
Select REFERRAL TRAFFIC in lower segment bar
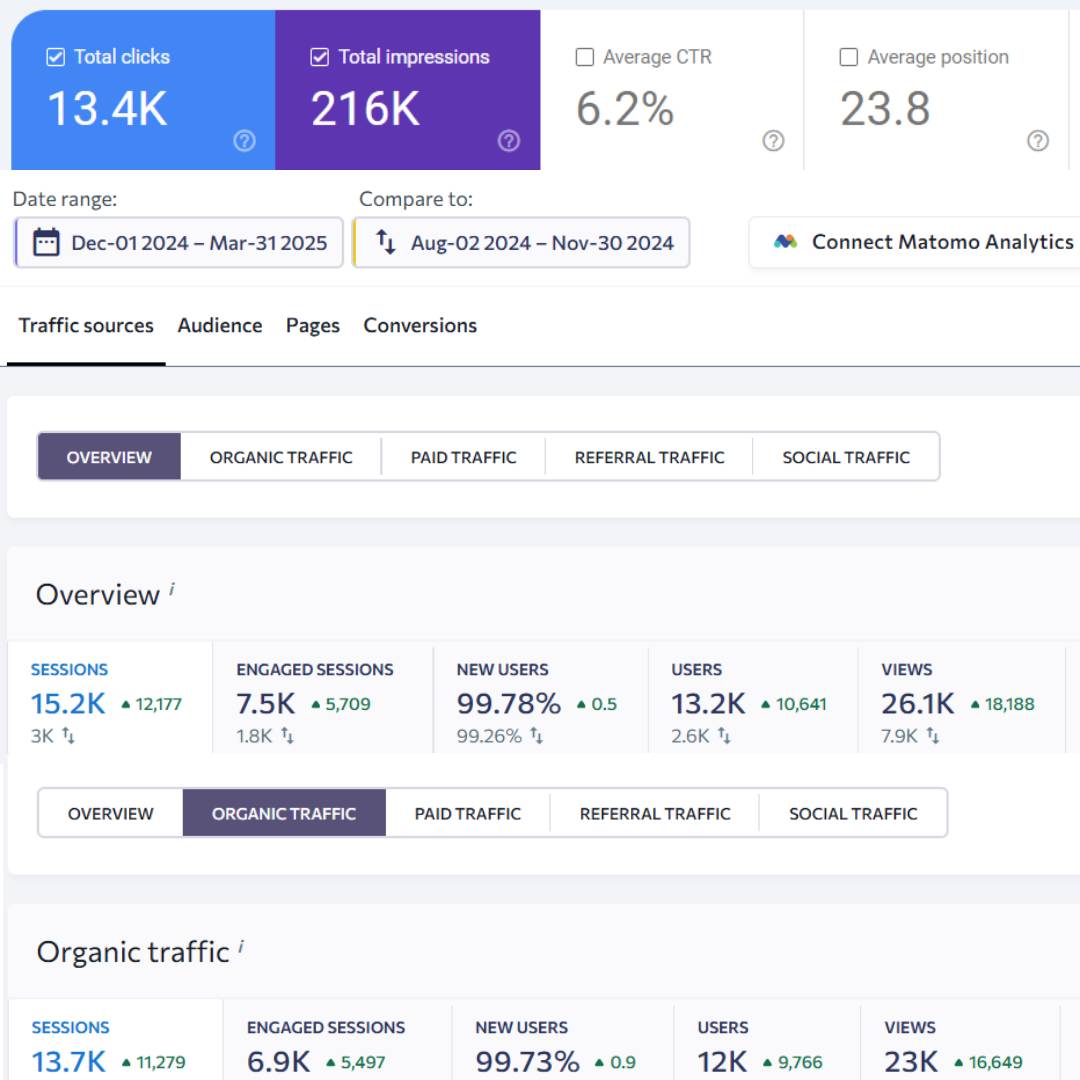tap(655, 813)
